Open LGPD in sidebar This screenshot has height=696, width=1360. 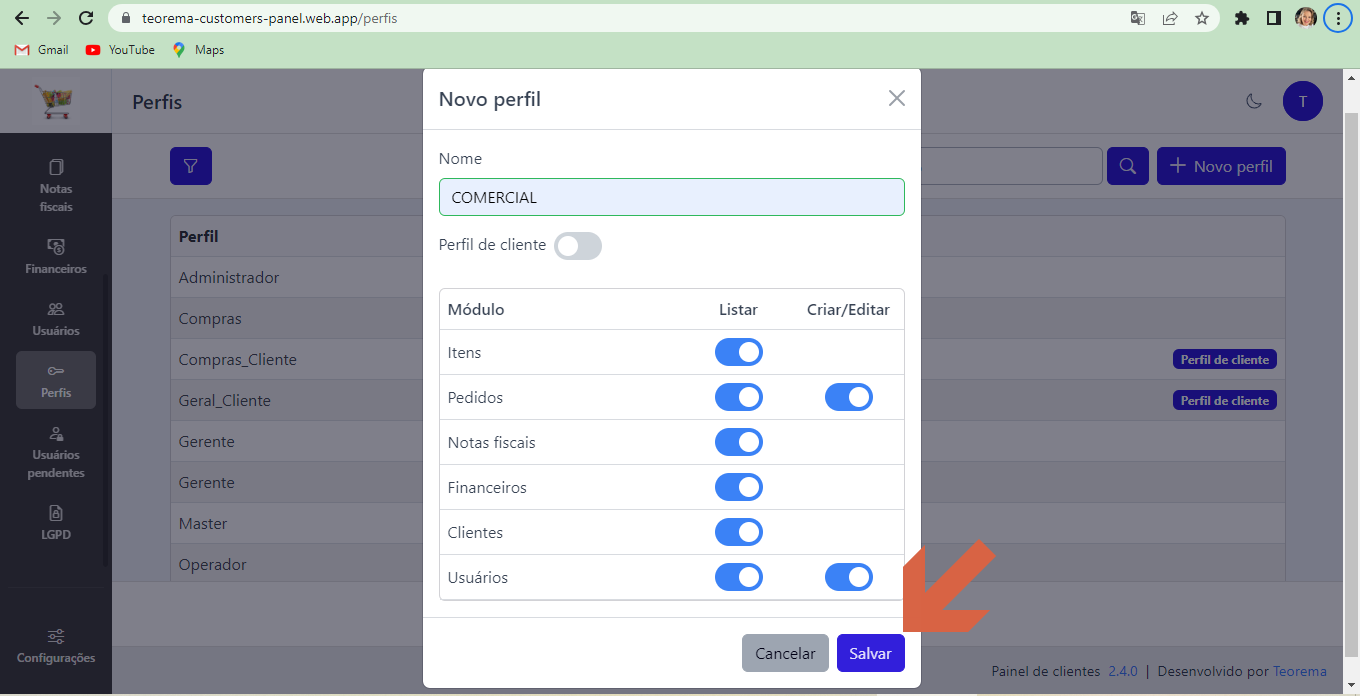[x=56, y=522]
